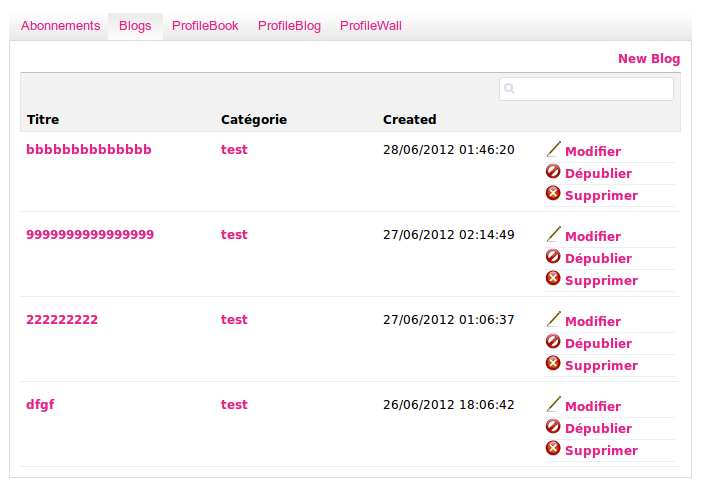Image resolution: width=704 pixels, height=490 pixels.
Task: Open the ProfileBook tab
Action: click(x=205, y=26)
